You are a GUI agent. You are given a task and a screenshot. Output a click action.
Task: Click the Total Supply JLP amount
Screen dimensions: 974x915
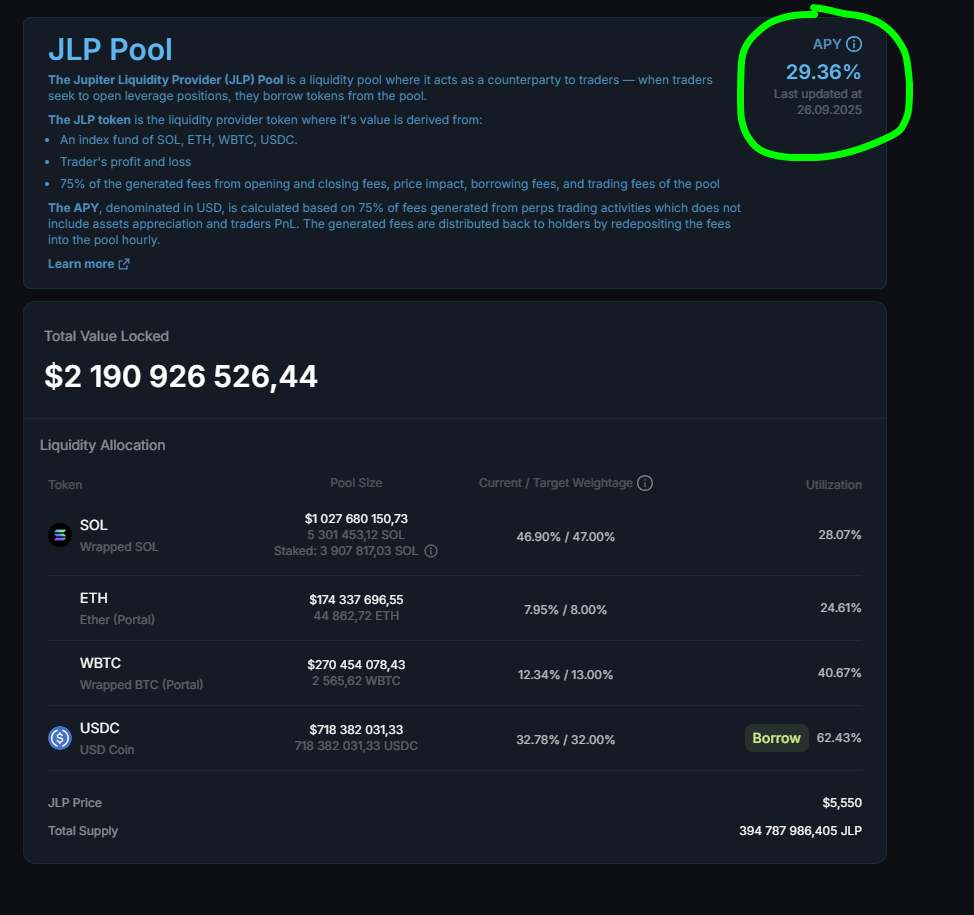(x=800, y=831)
